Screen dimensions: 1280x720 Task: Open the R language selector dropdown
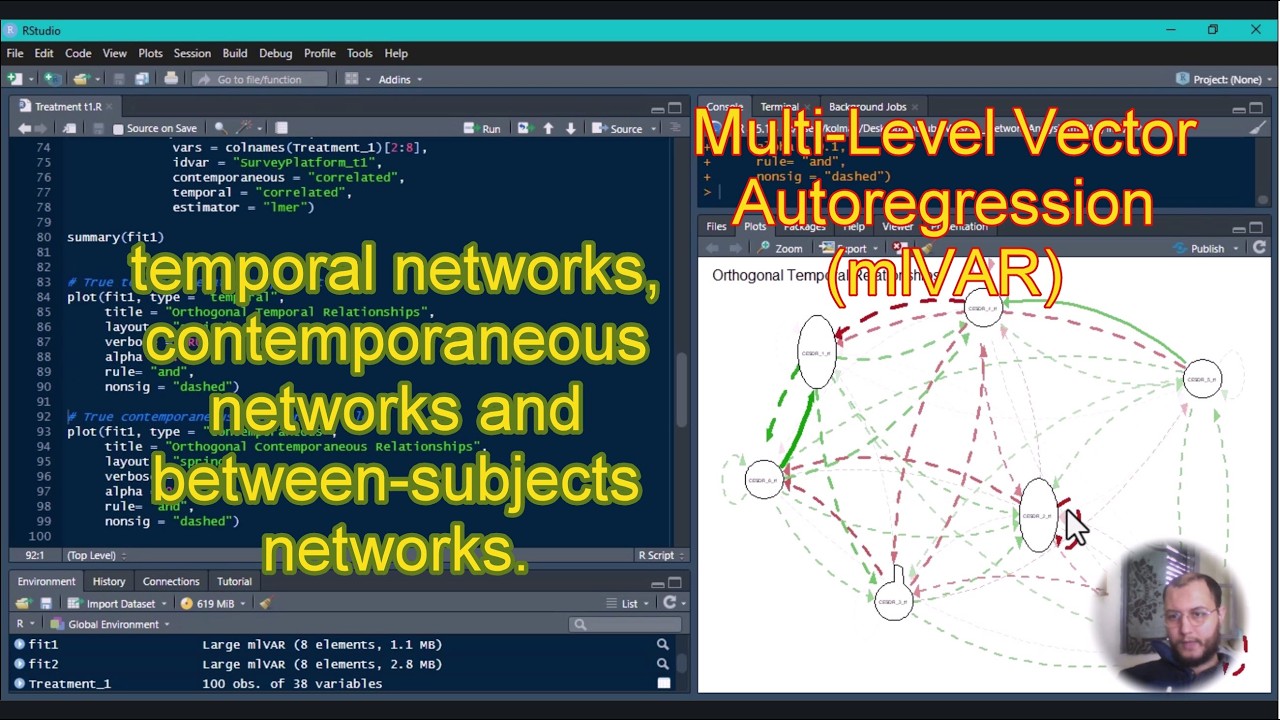point(24,624)
